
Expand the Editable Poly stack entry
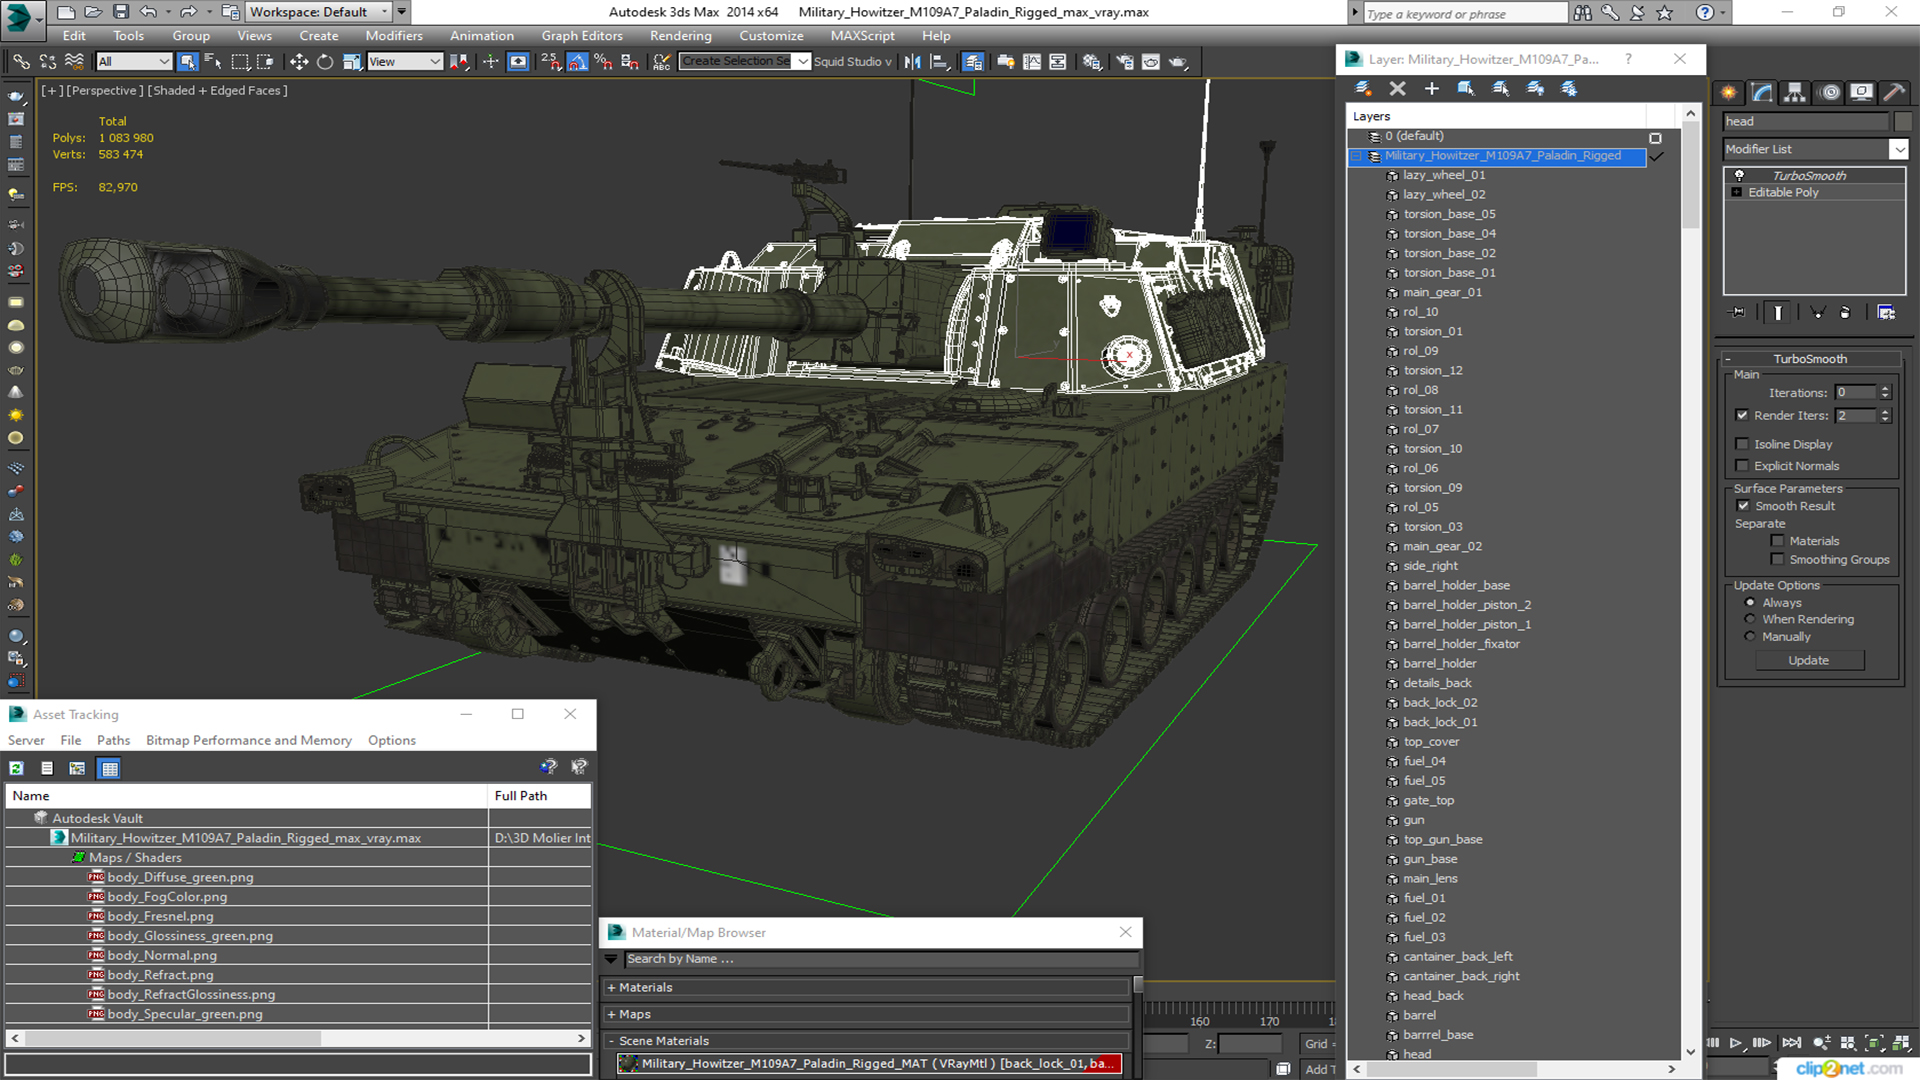click(1737, 192)
